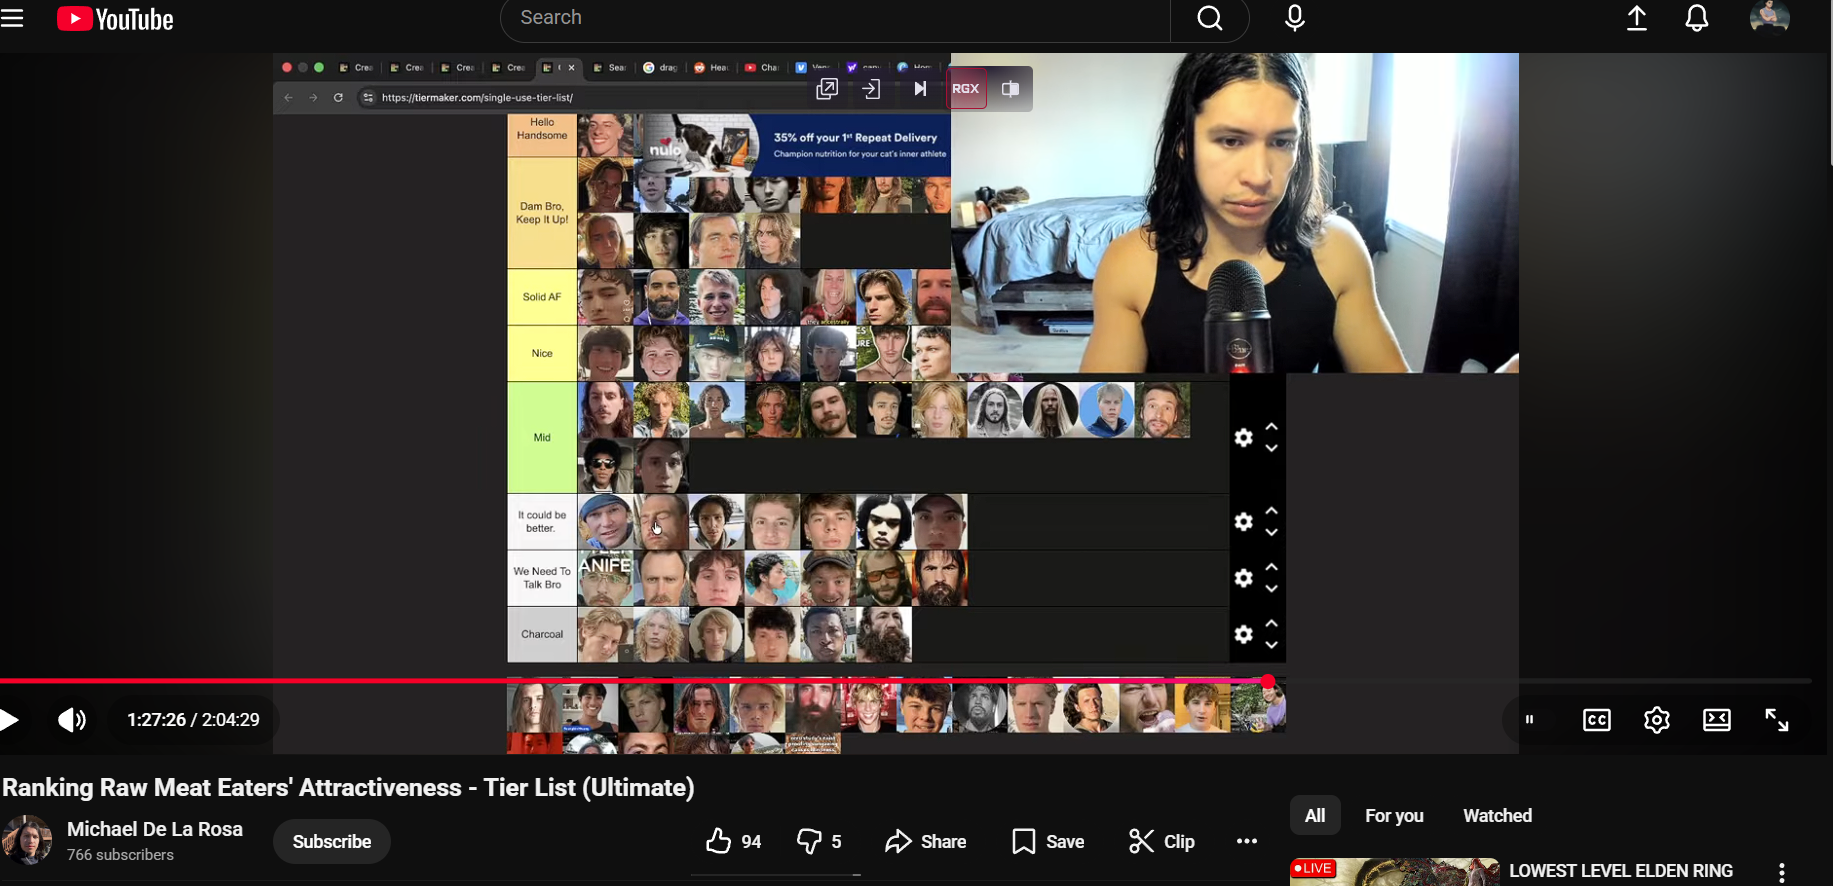Open the account avatar menu
The image size is (1833, 886).
point(1769,19)
